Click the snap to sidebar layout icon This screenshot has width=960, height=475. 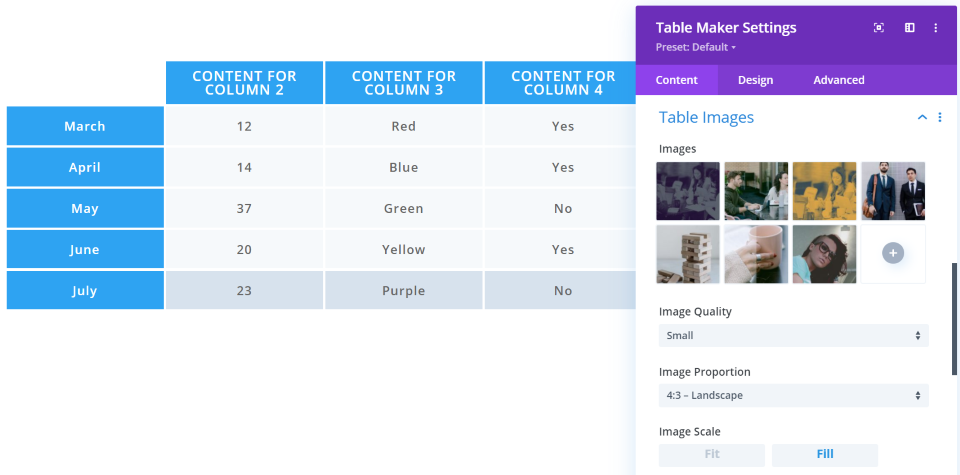910,28
